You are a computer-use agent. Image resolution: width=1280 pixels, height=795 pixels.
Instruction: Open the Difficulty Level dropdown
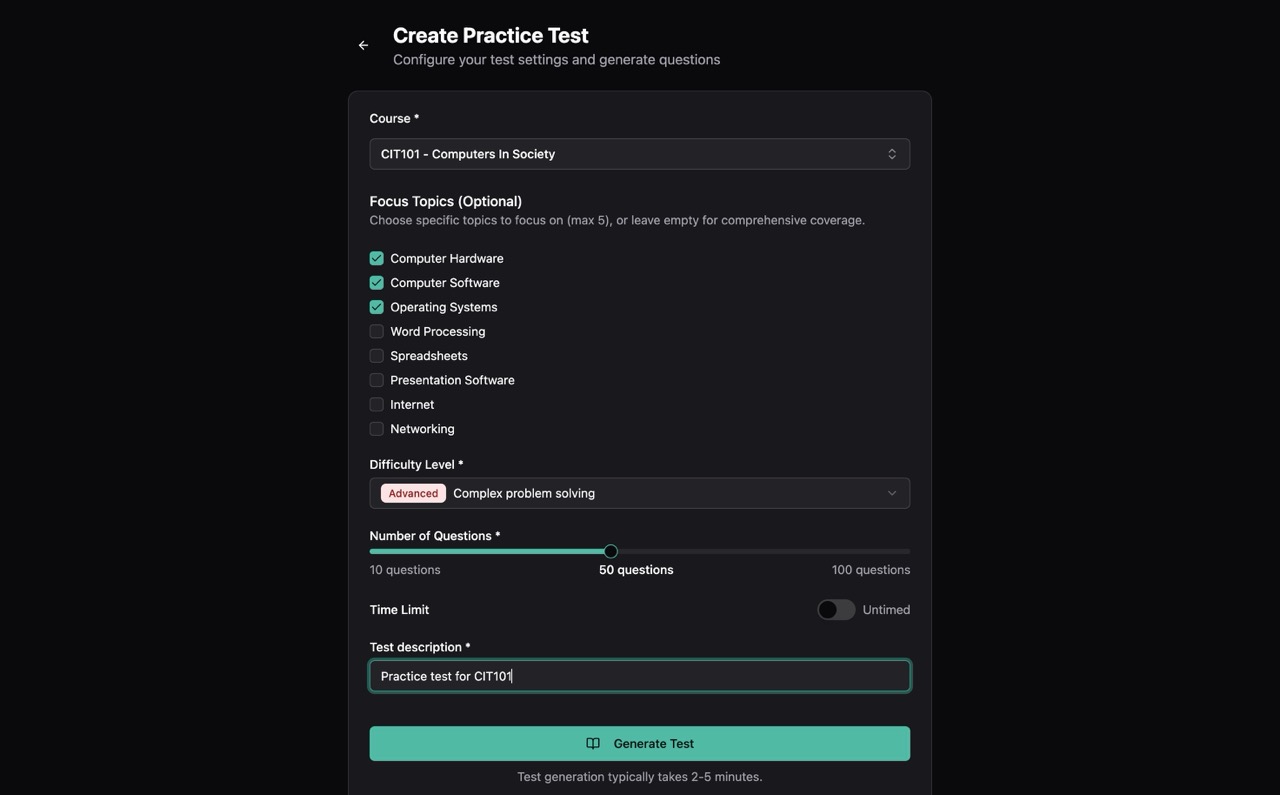639,492
